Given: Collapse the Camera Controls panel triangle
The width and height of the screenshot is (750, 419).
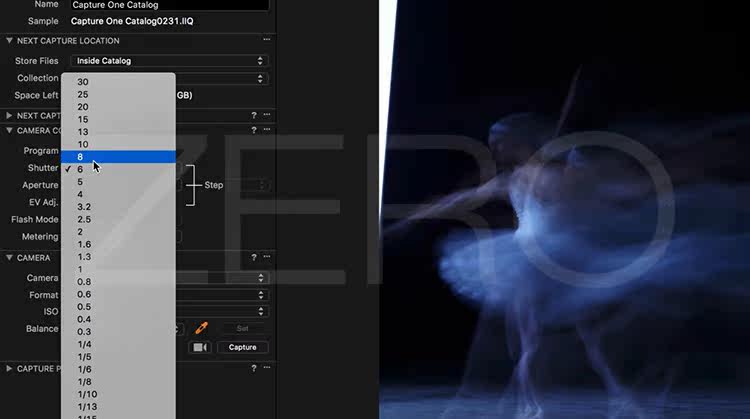Looking at the screenshot, I should click(x=9, y=130).
